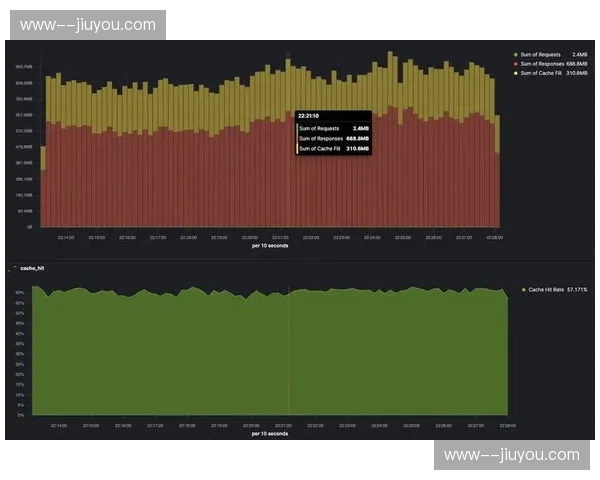Open the cache_hit panel title menu
The width and height of the screenshot is (600, 480).
(33, 268)
